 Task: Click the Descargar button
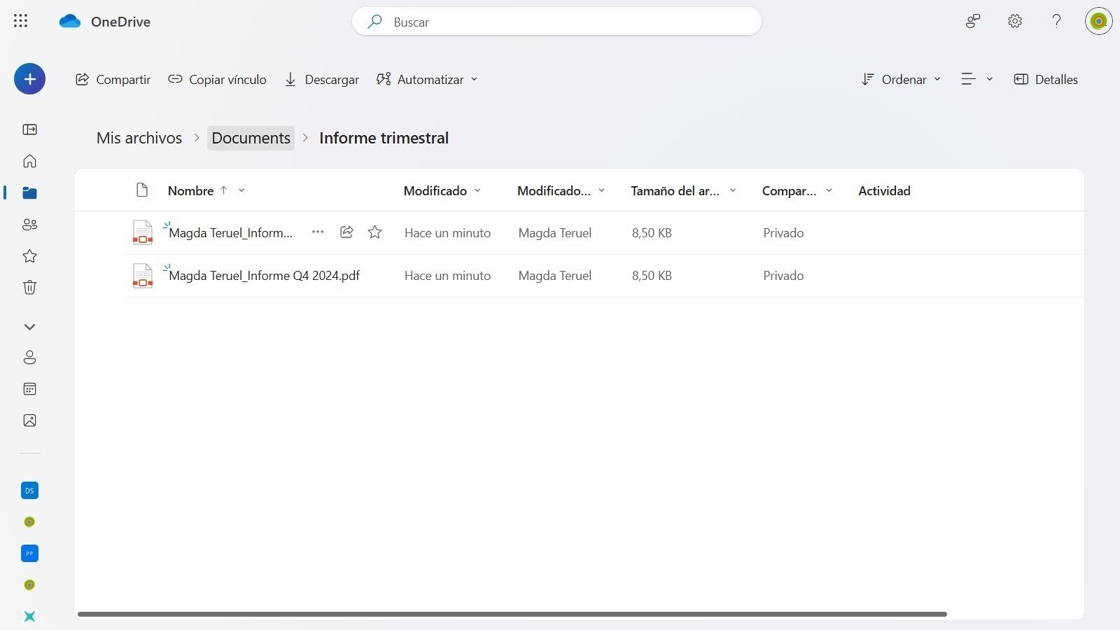pyautogui.click(x=322, y=79)
